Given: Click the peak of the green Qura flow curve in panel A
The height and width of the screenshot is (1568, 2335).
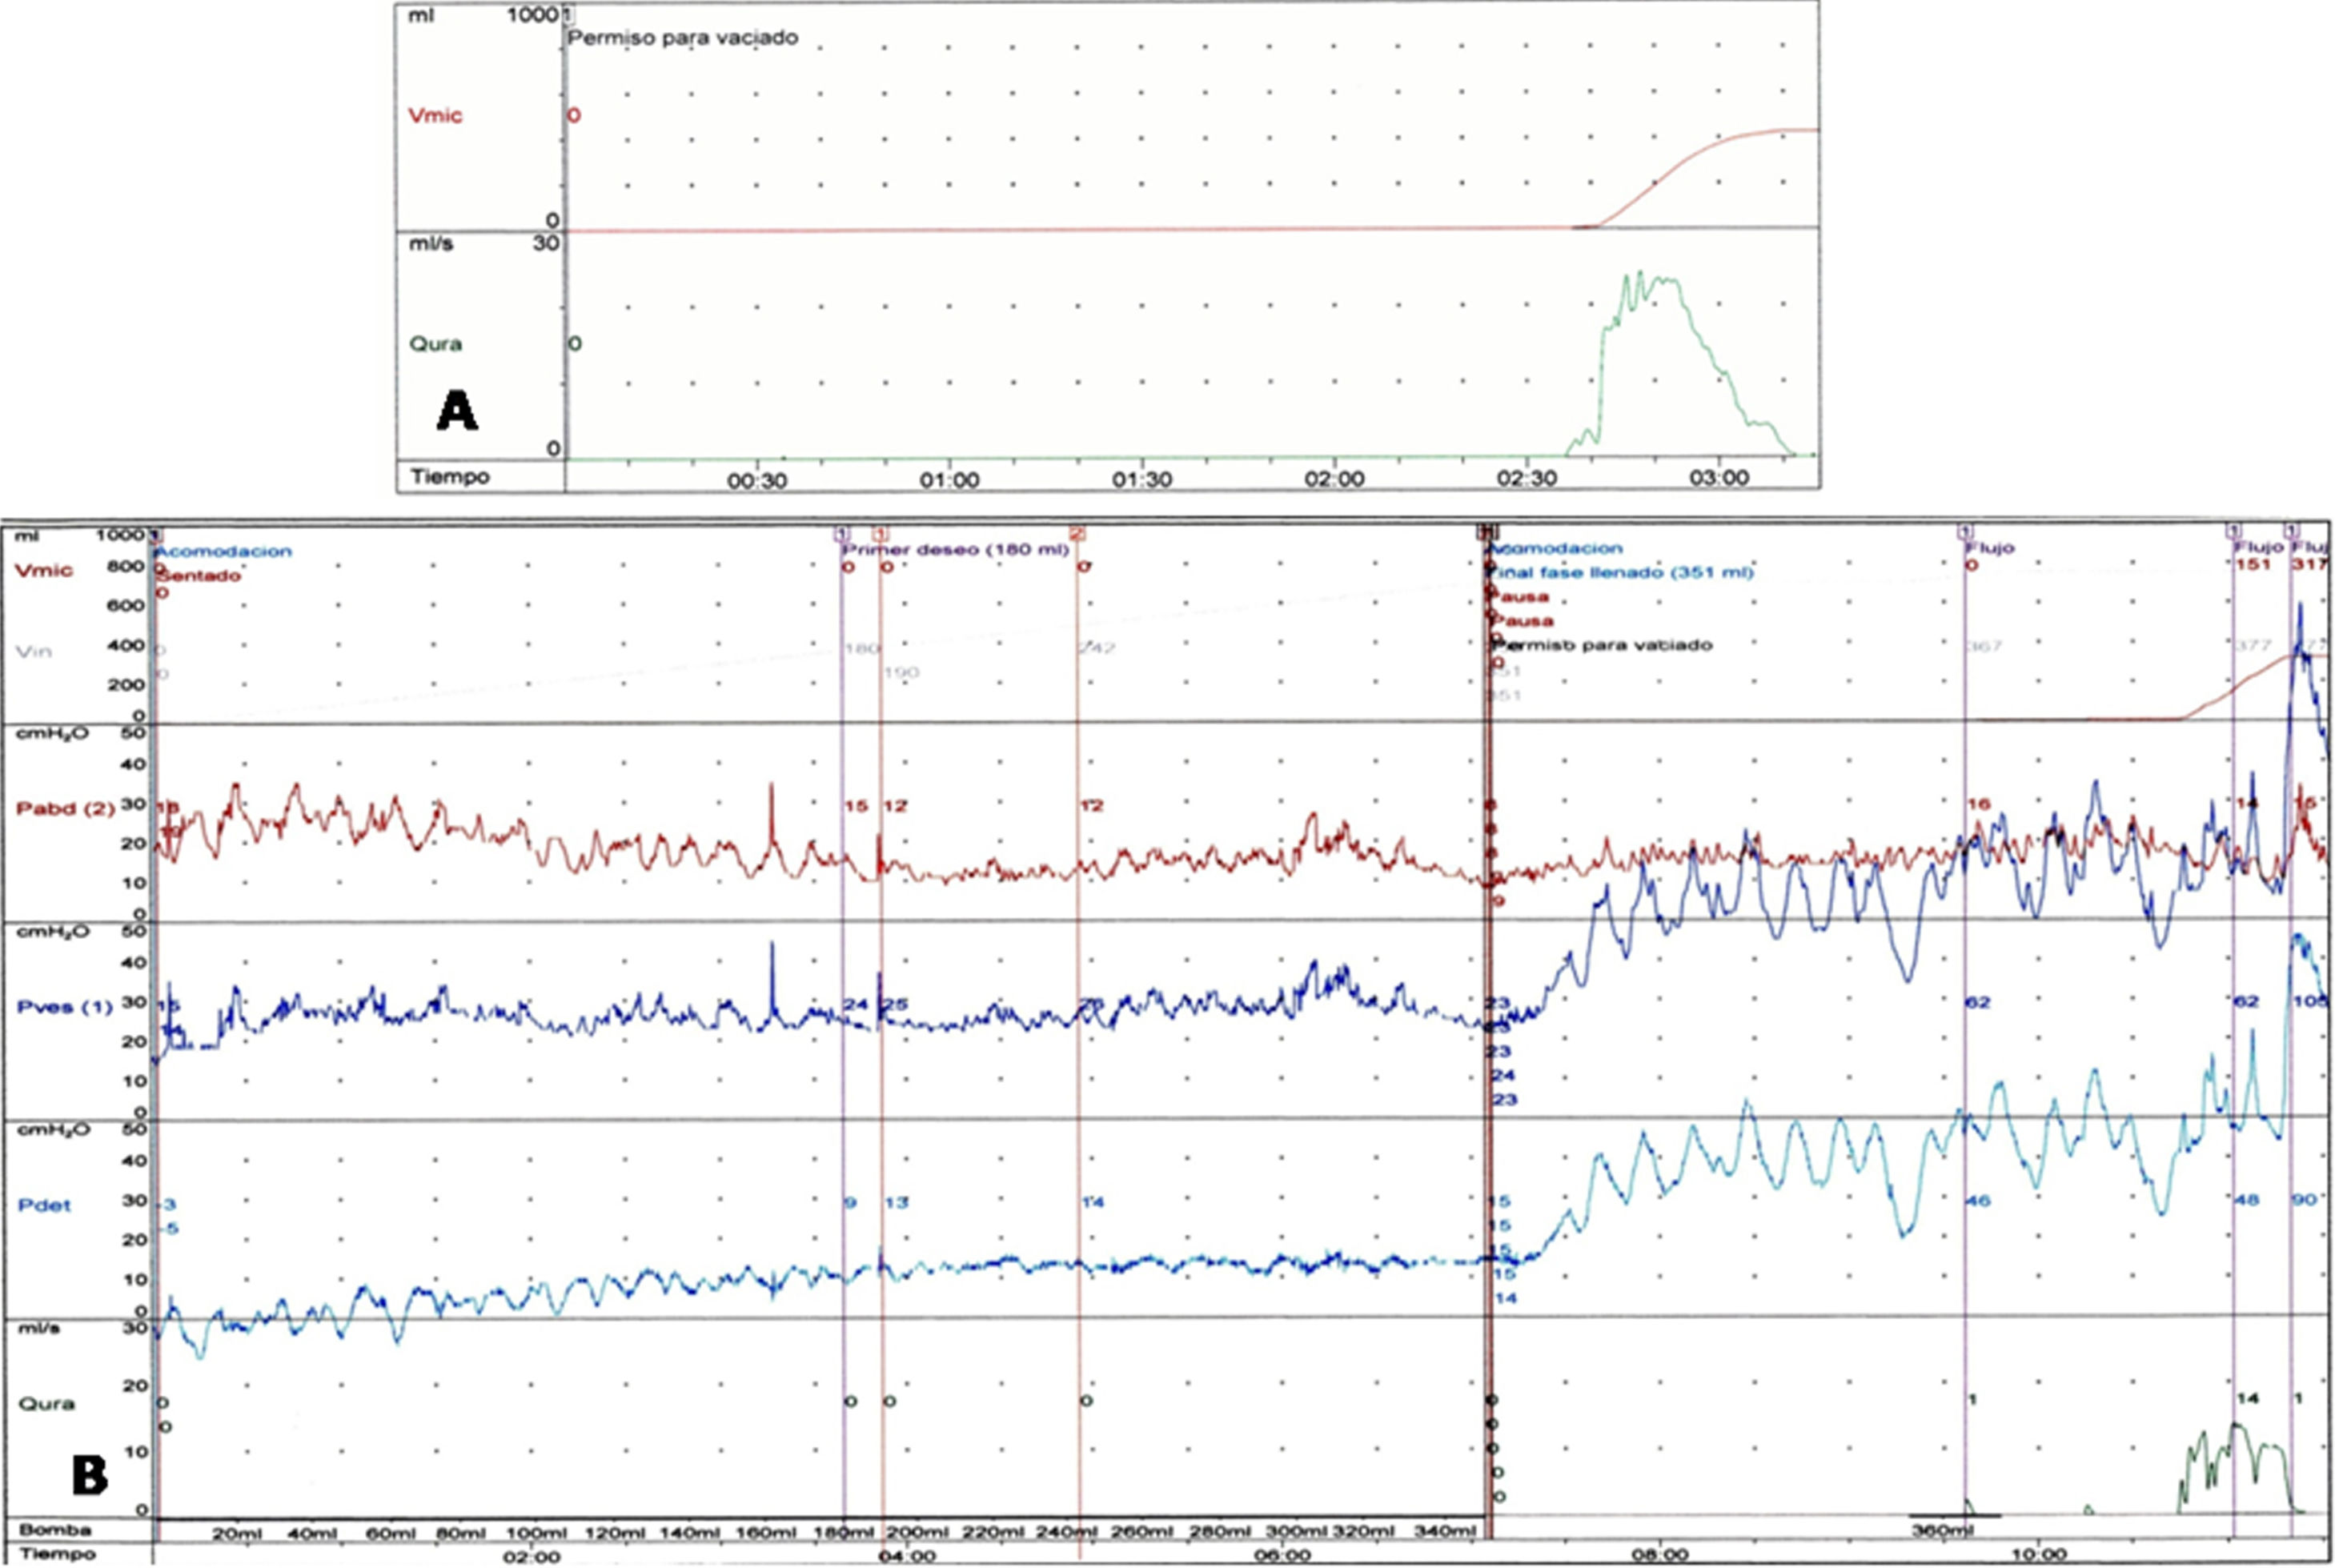Looking at the screenshot, I should tap(1641, 272).
